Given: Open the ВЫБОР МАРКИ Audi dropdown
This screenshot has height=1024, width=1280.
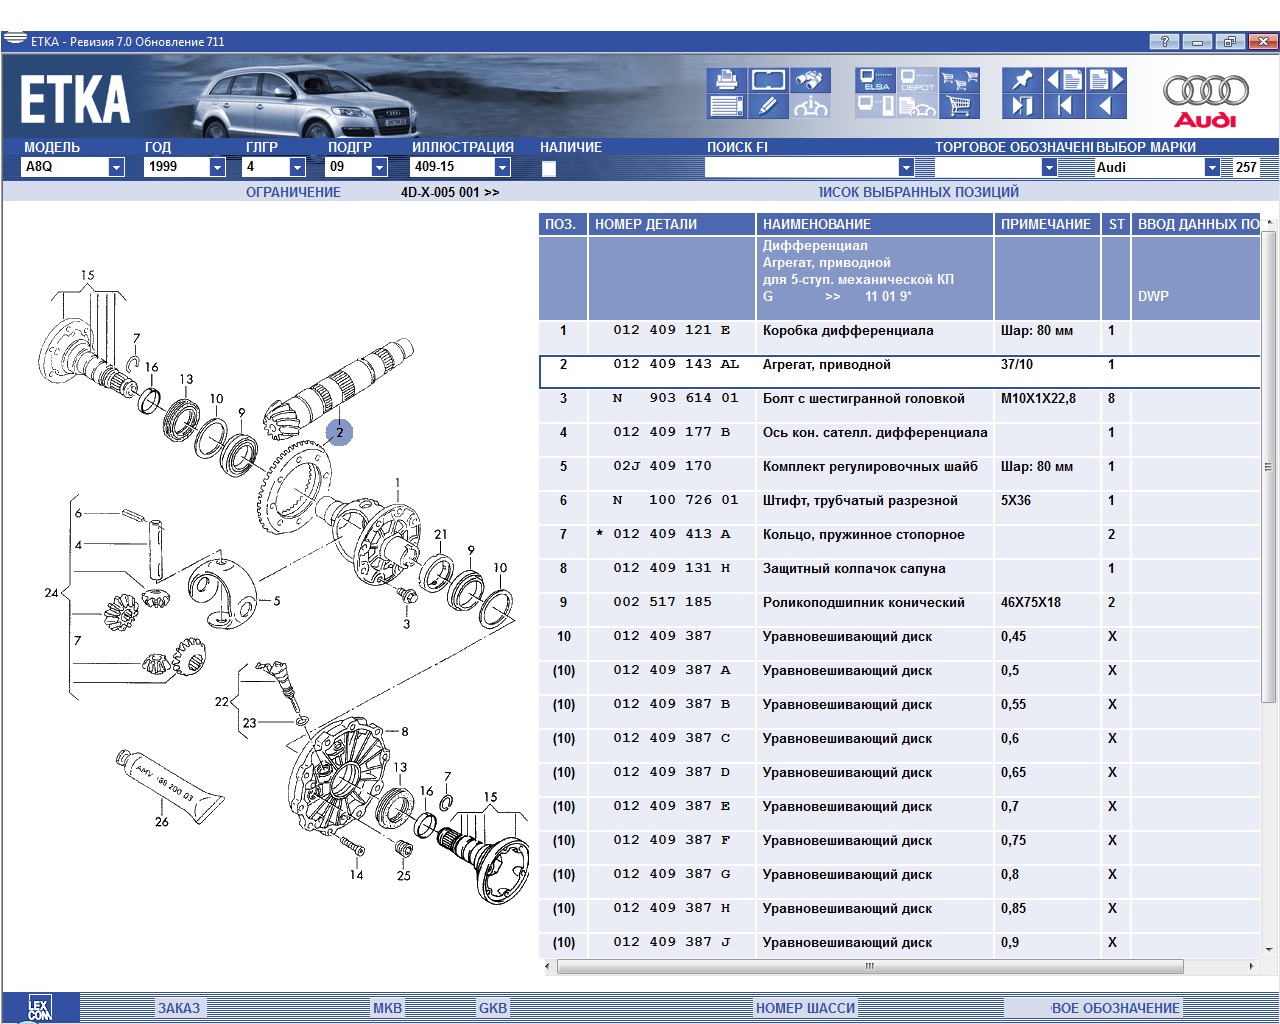Looking at the screenshot, I should coord(1212,167).
